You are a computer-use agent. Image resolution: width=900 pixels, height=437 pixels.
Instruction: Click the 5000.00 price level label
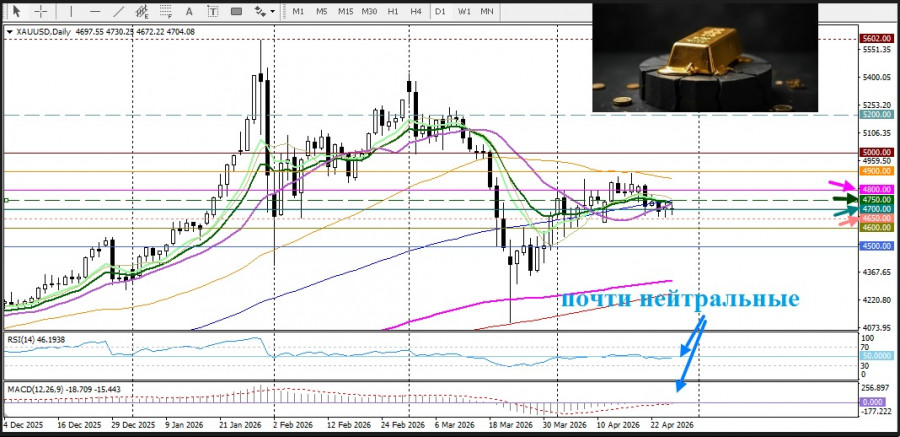click(x=876, y=152)
